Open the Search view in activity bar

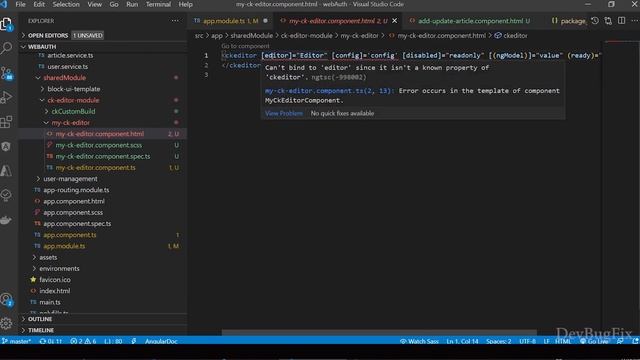click(7, 48)
